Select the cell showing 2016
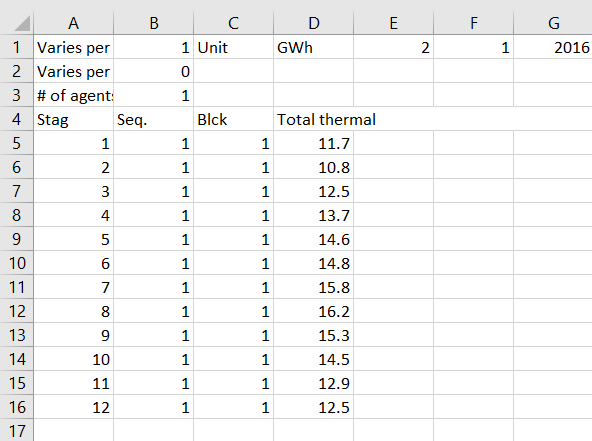592x441 pixels. tap(553, 47)
